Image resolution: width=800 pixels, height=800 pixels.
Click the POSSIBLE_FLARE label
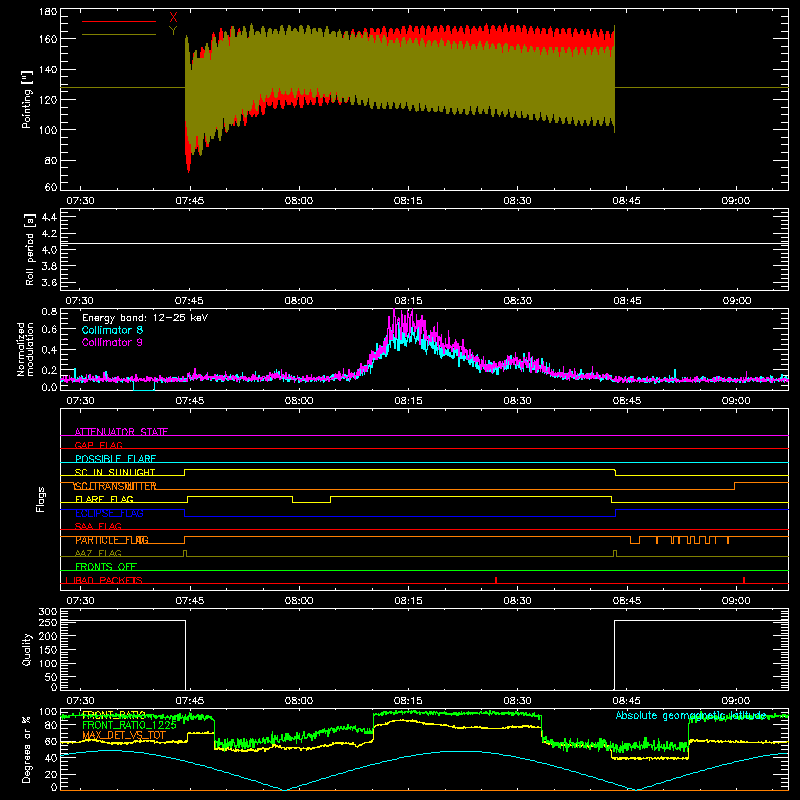115,459
